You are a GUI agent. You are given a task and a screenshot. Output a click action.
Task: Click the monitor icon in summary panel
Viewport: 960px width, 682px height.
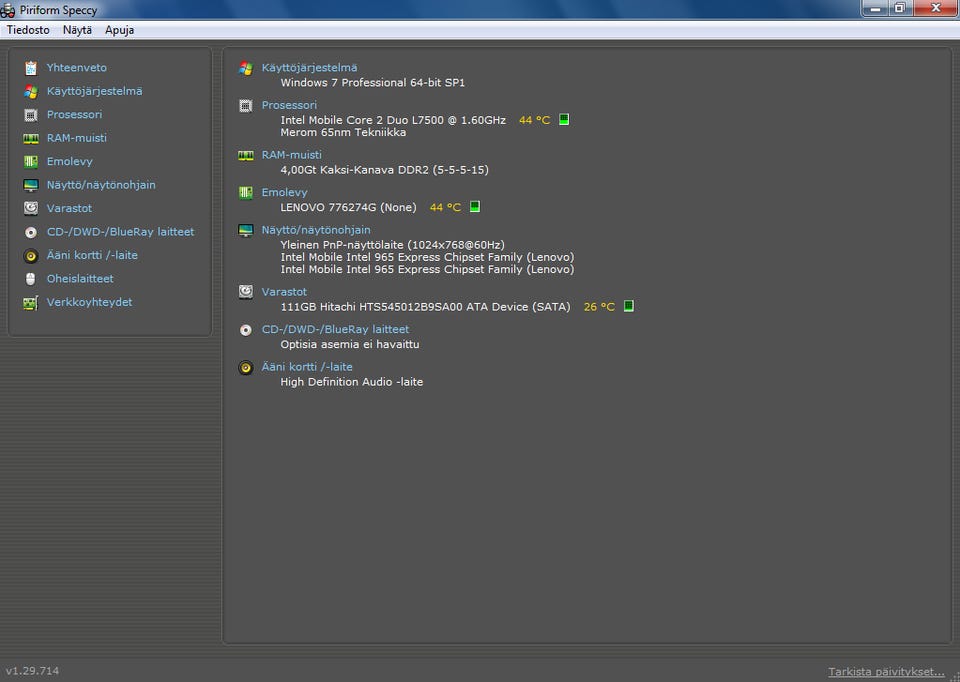point(246,230)
